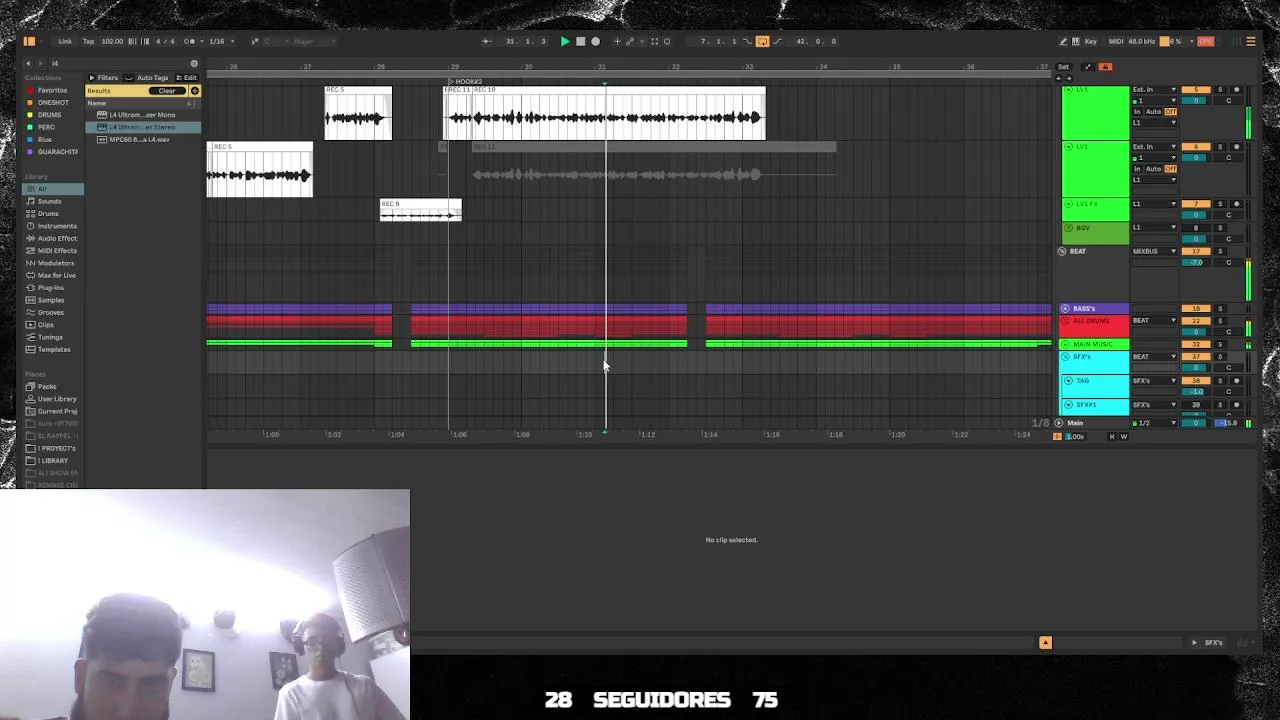Open Plug-ins in the library browser
The image size is (1280, 720).
point(50,288)
